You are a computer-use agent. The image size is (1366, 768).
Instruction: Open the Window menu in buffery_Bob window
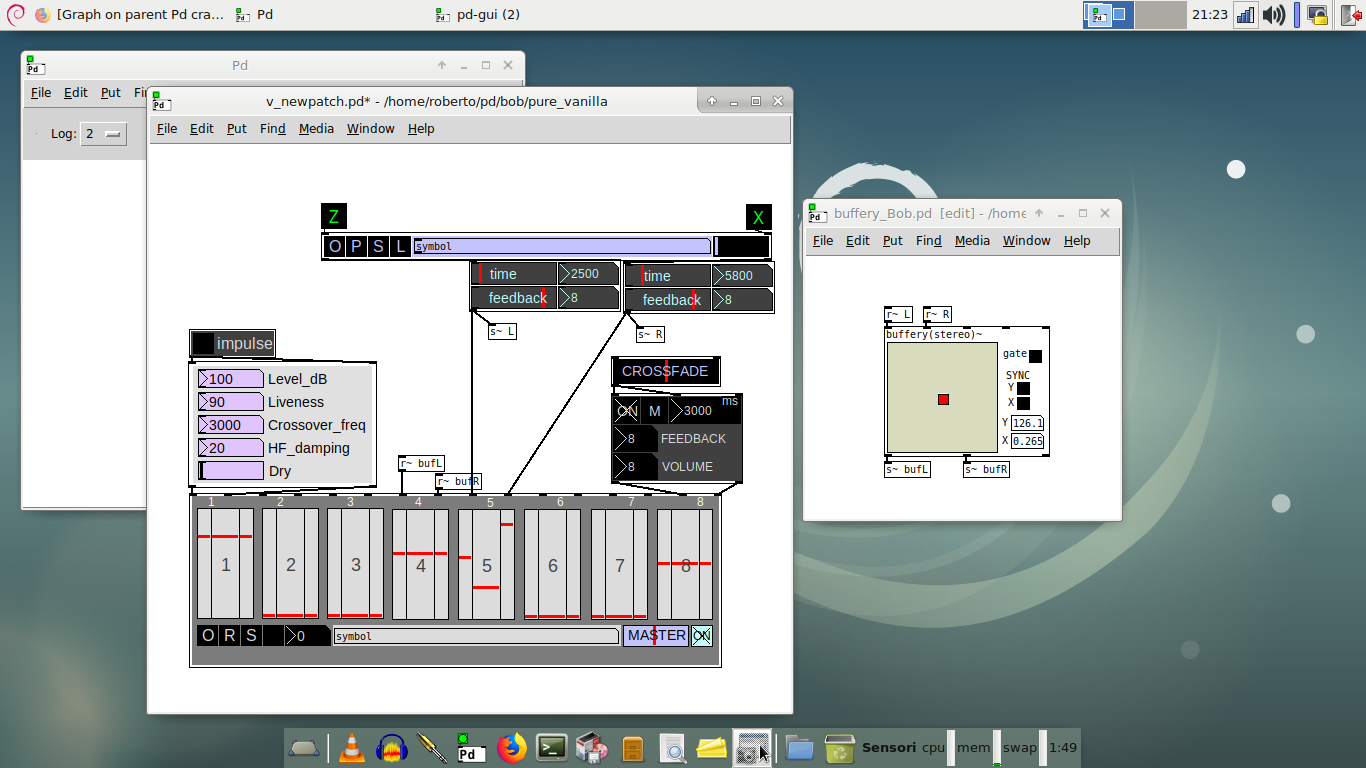point(1027,241)
